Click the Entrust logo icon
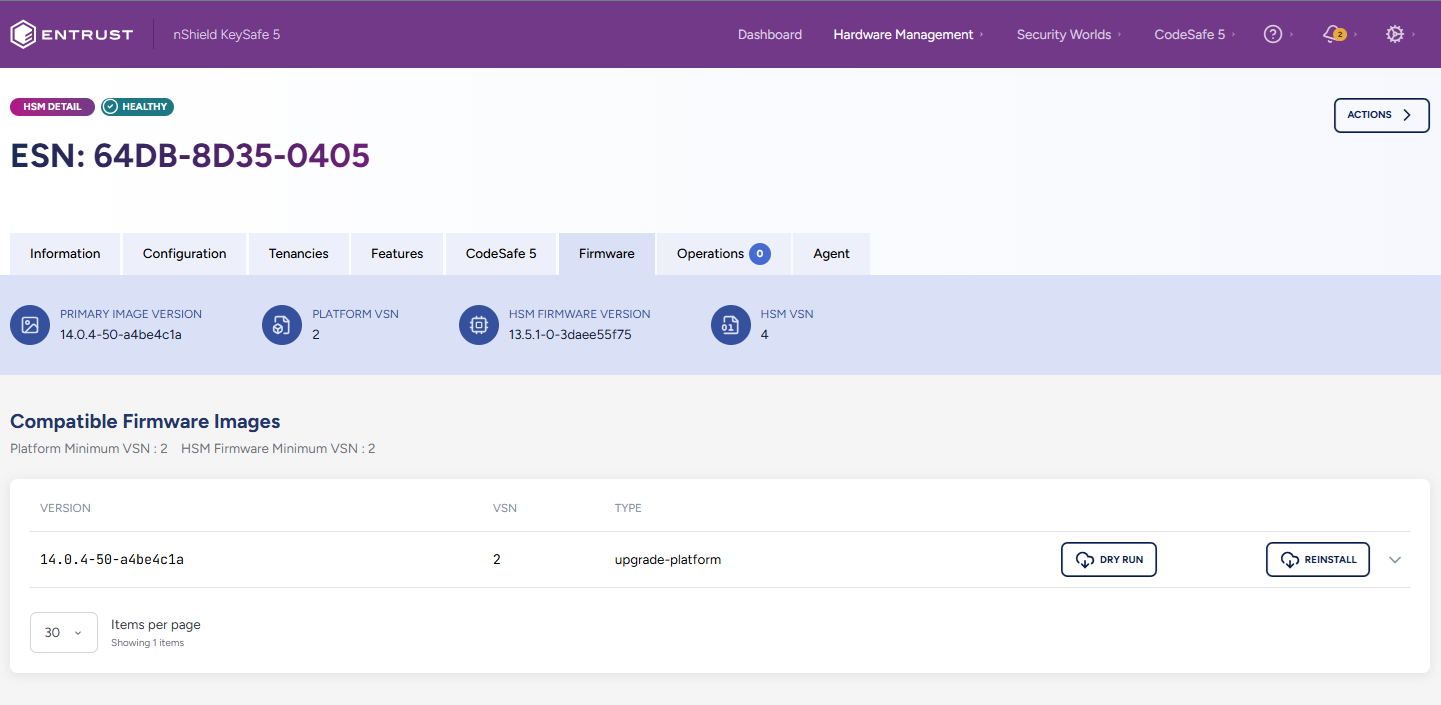This screenshot has height=705, width=1441. pyautogui.click(x=23, y=34)
